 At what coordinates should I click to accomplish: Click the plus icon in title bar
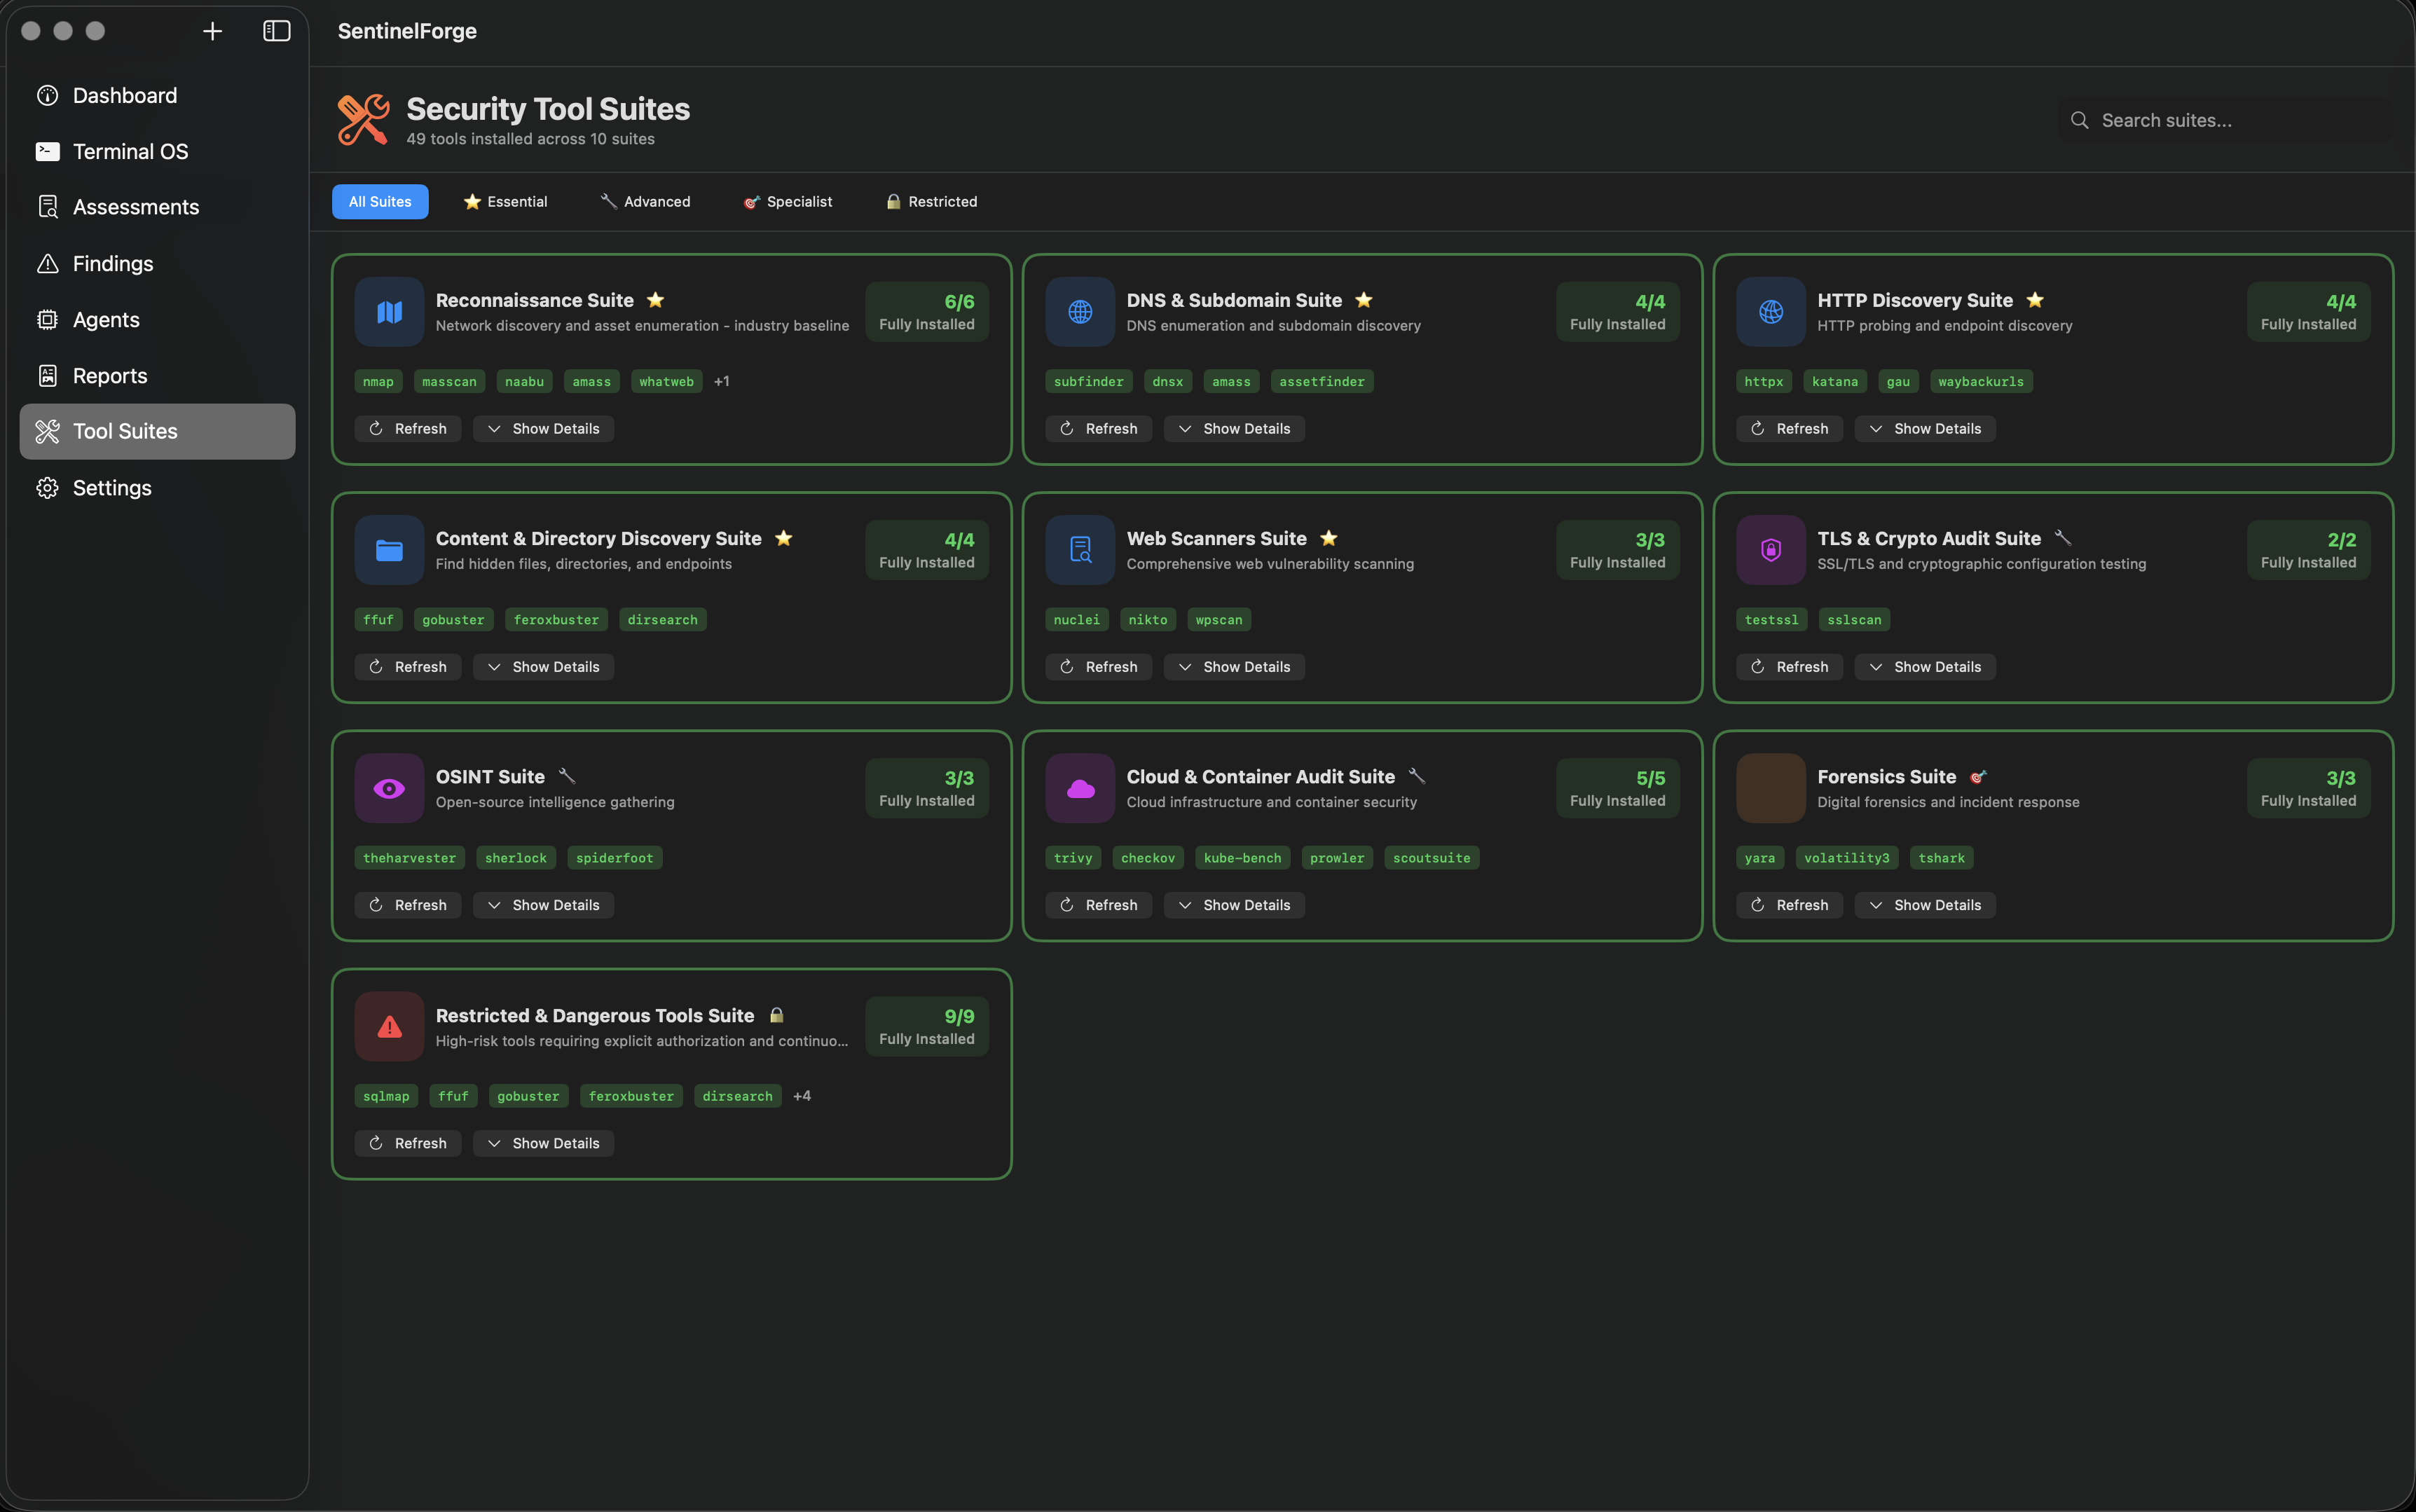pyautogui.click(x=212, y=31)
